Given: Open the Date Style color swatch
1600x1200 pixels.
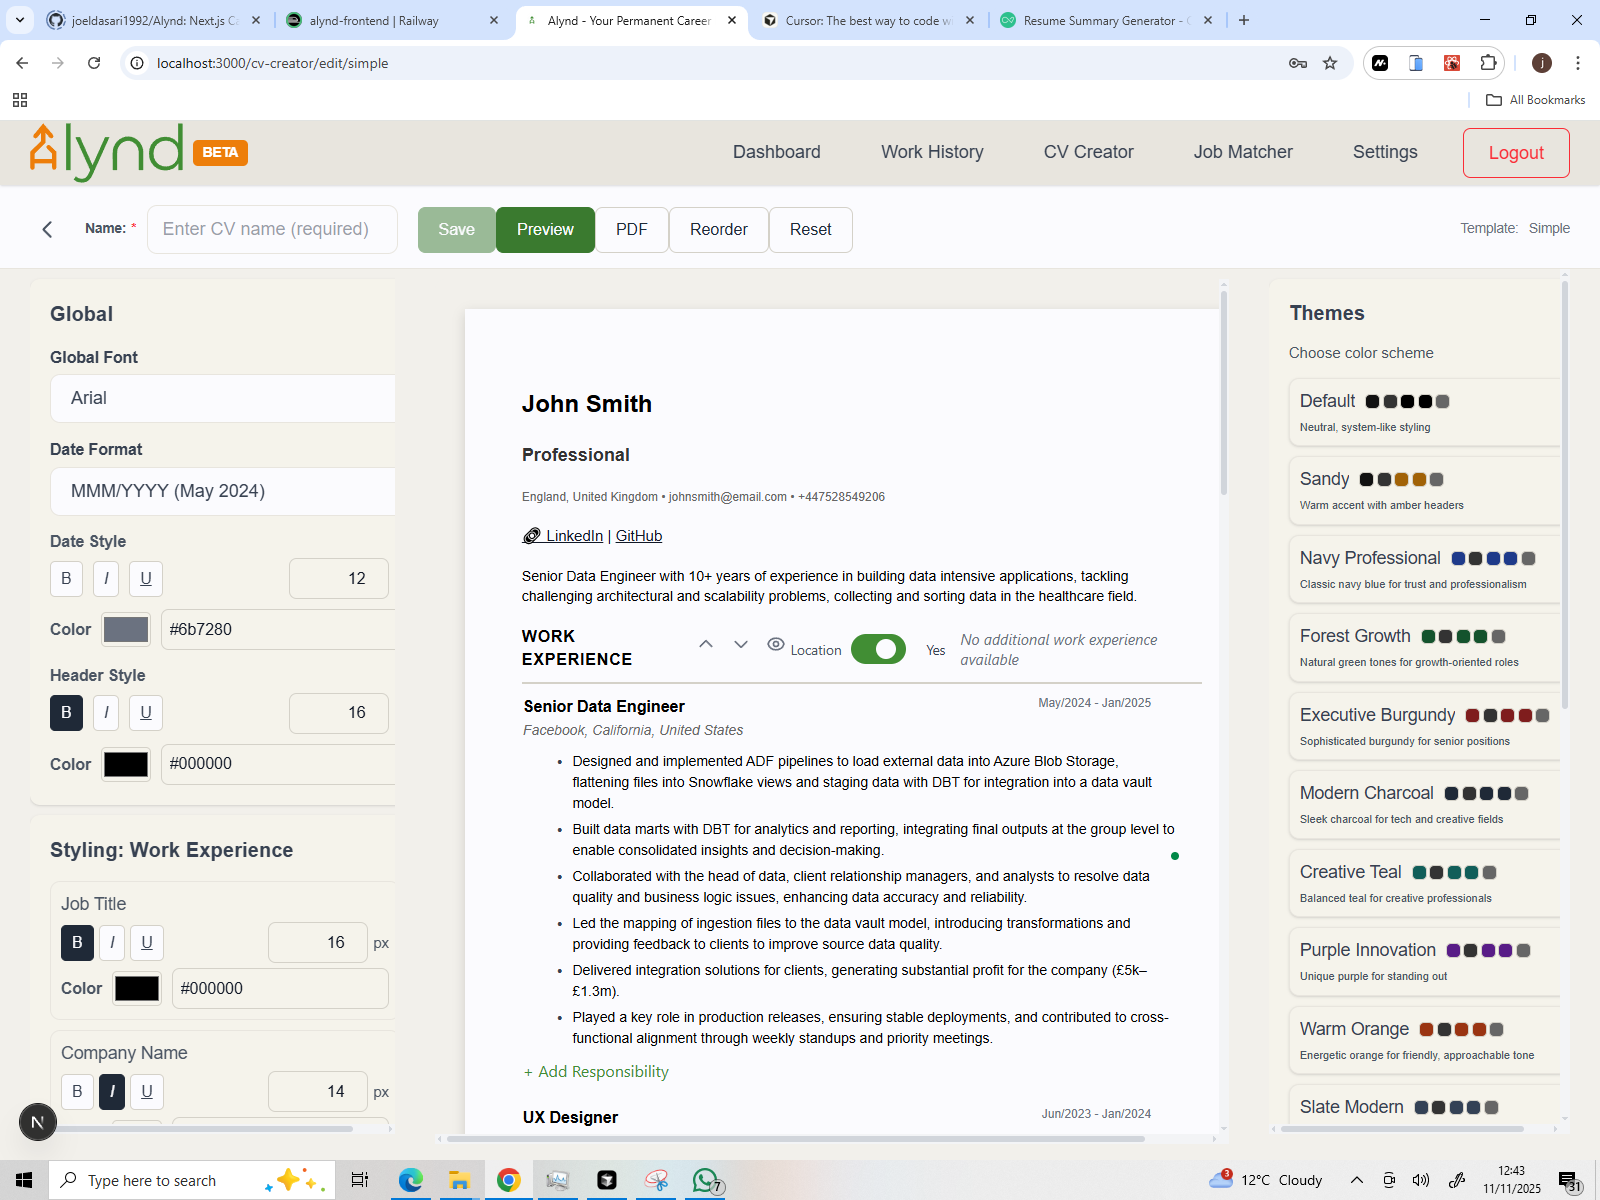Looking at the screenshot, I should [125, 629].
